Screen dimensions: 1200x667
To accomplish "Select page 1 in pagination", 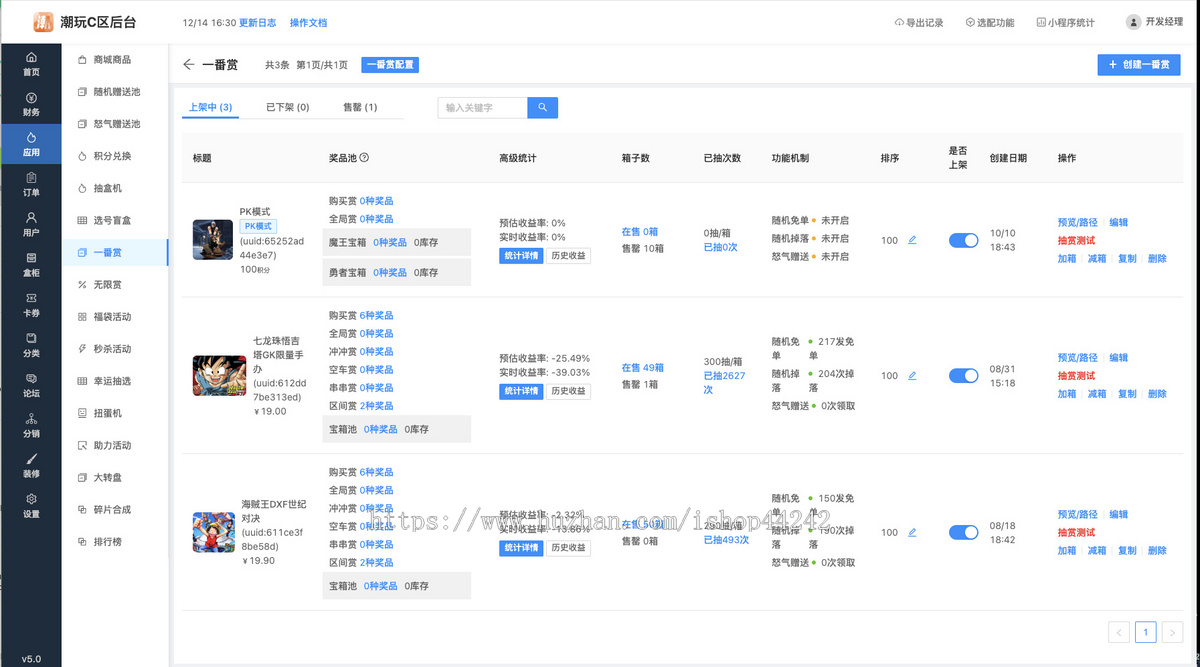I will [x=1146, y=632].
